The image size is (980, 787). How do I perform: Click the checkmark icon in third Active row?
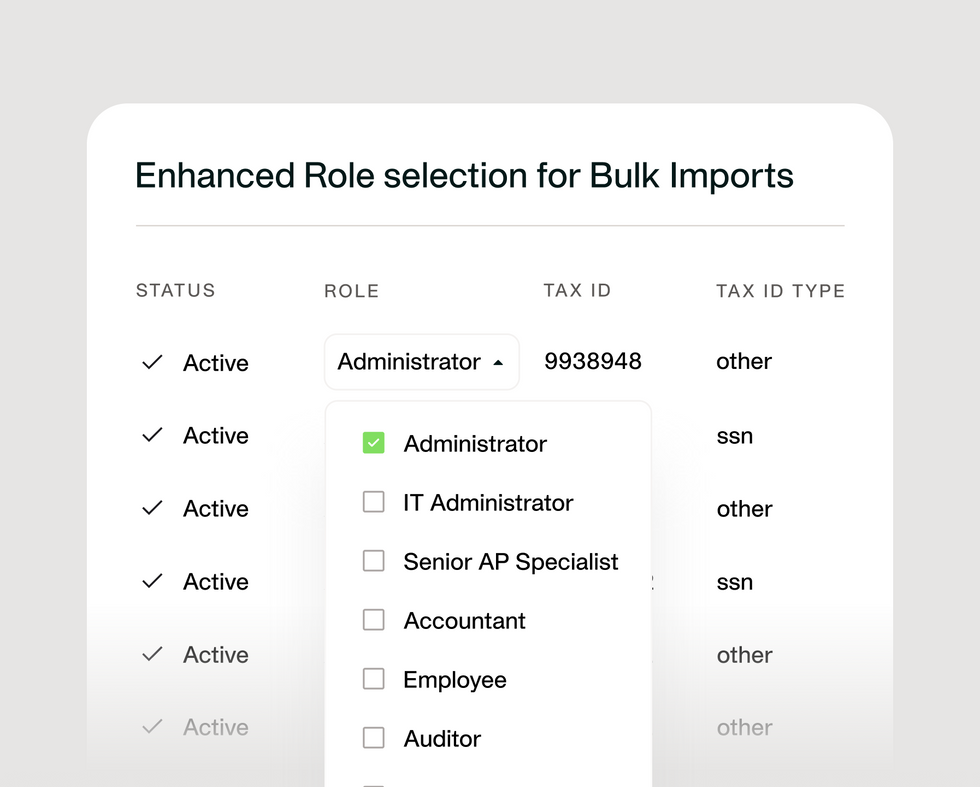click(152, 508)
